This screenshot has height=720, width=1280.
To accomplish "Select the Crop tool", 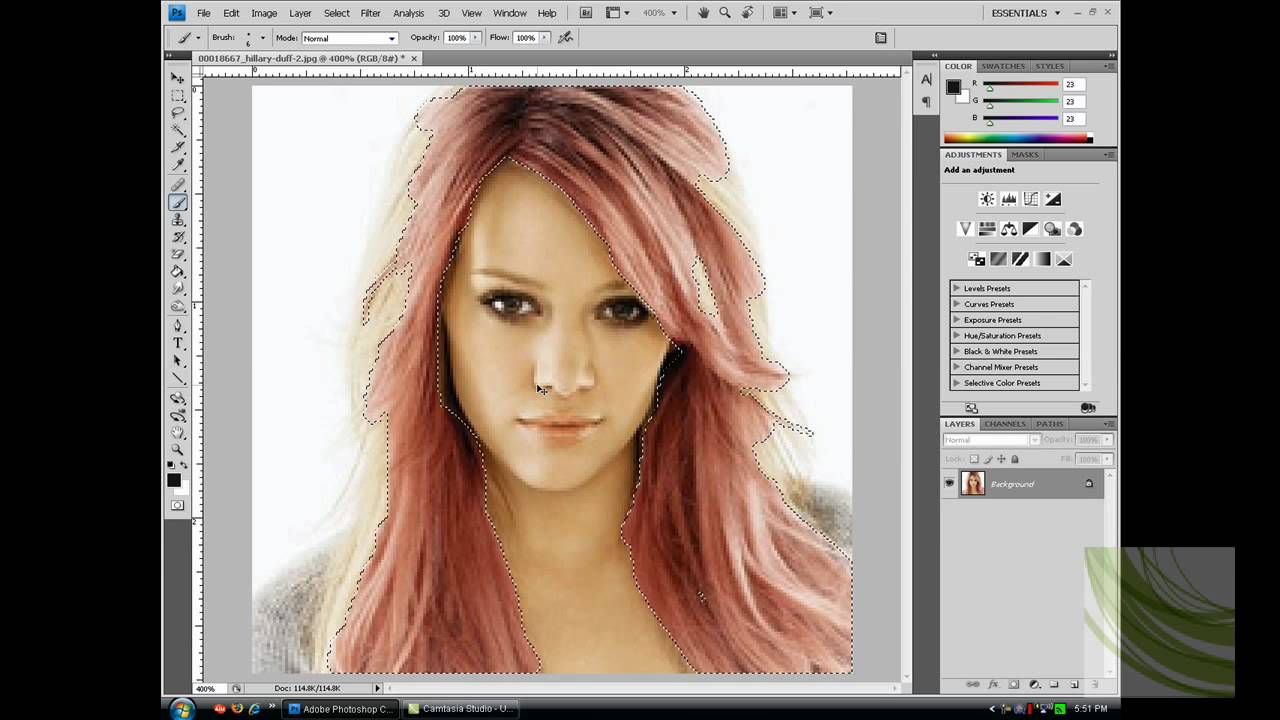I will coord(178,148).
